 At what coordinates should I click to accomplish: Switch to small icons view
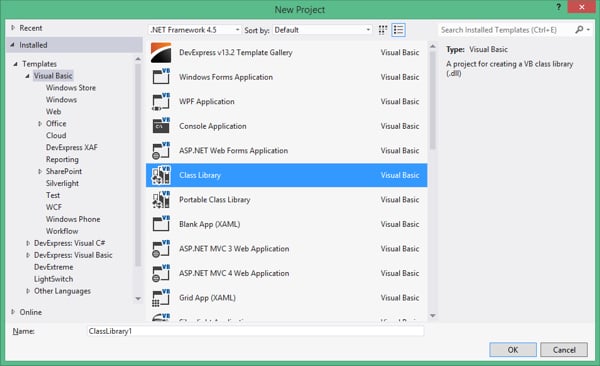383,30
